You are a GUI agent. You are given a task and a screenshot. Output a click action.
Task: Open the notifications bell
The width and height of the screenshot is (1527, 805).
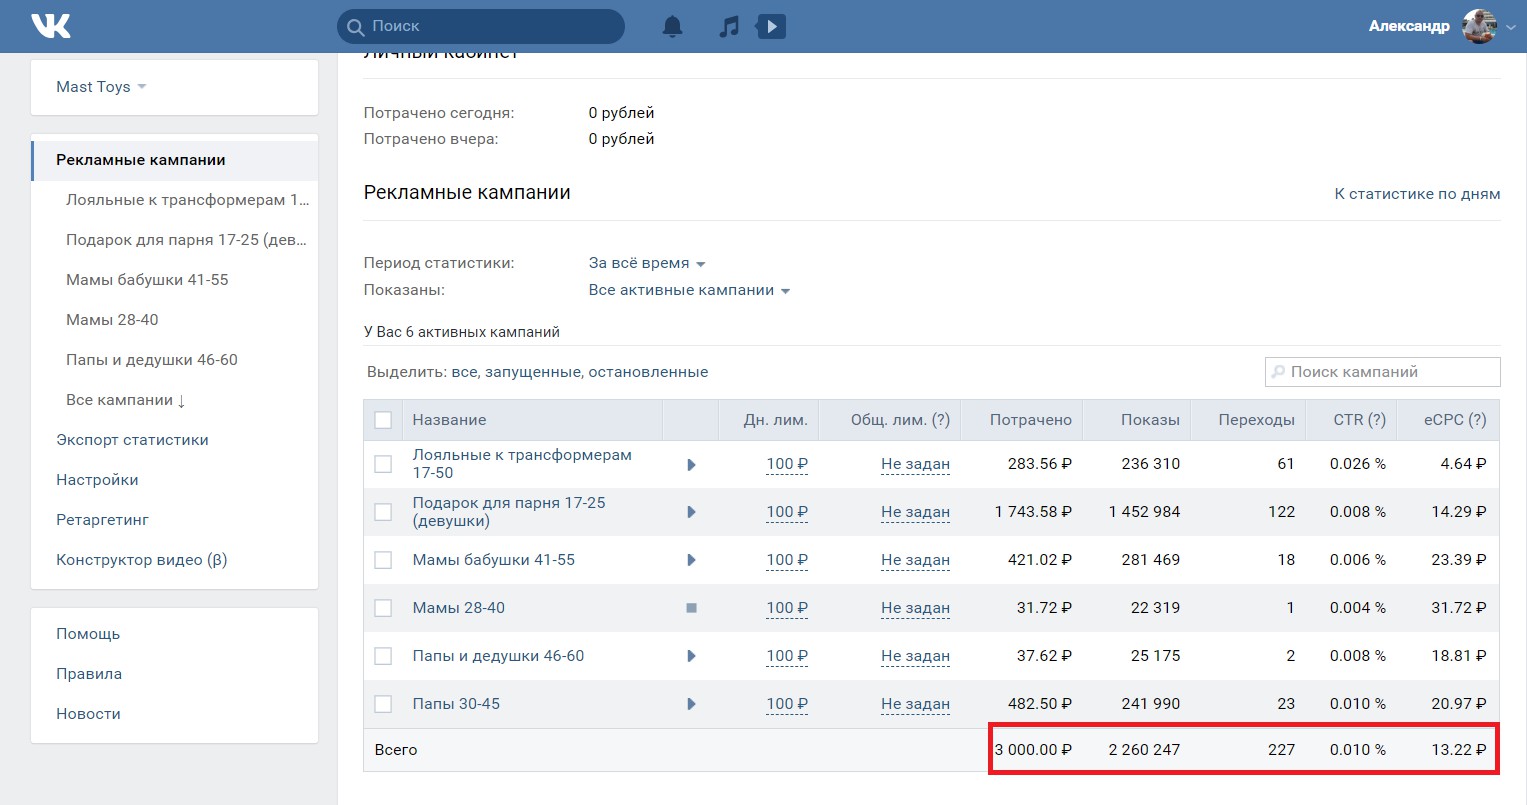[673, 27]
